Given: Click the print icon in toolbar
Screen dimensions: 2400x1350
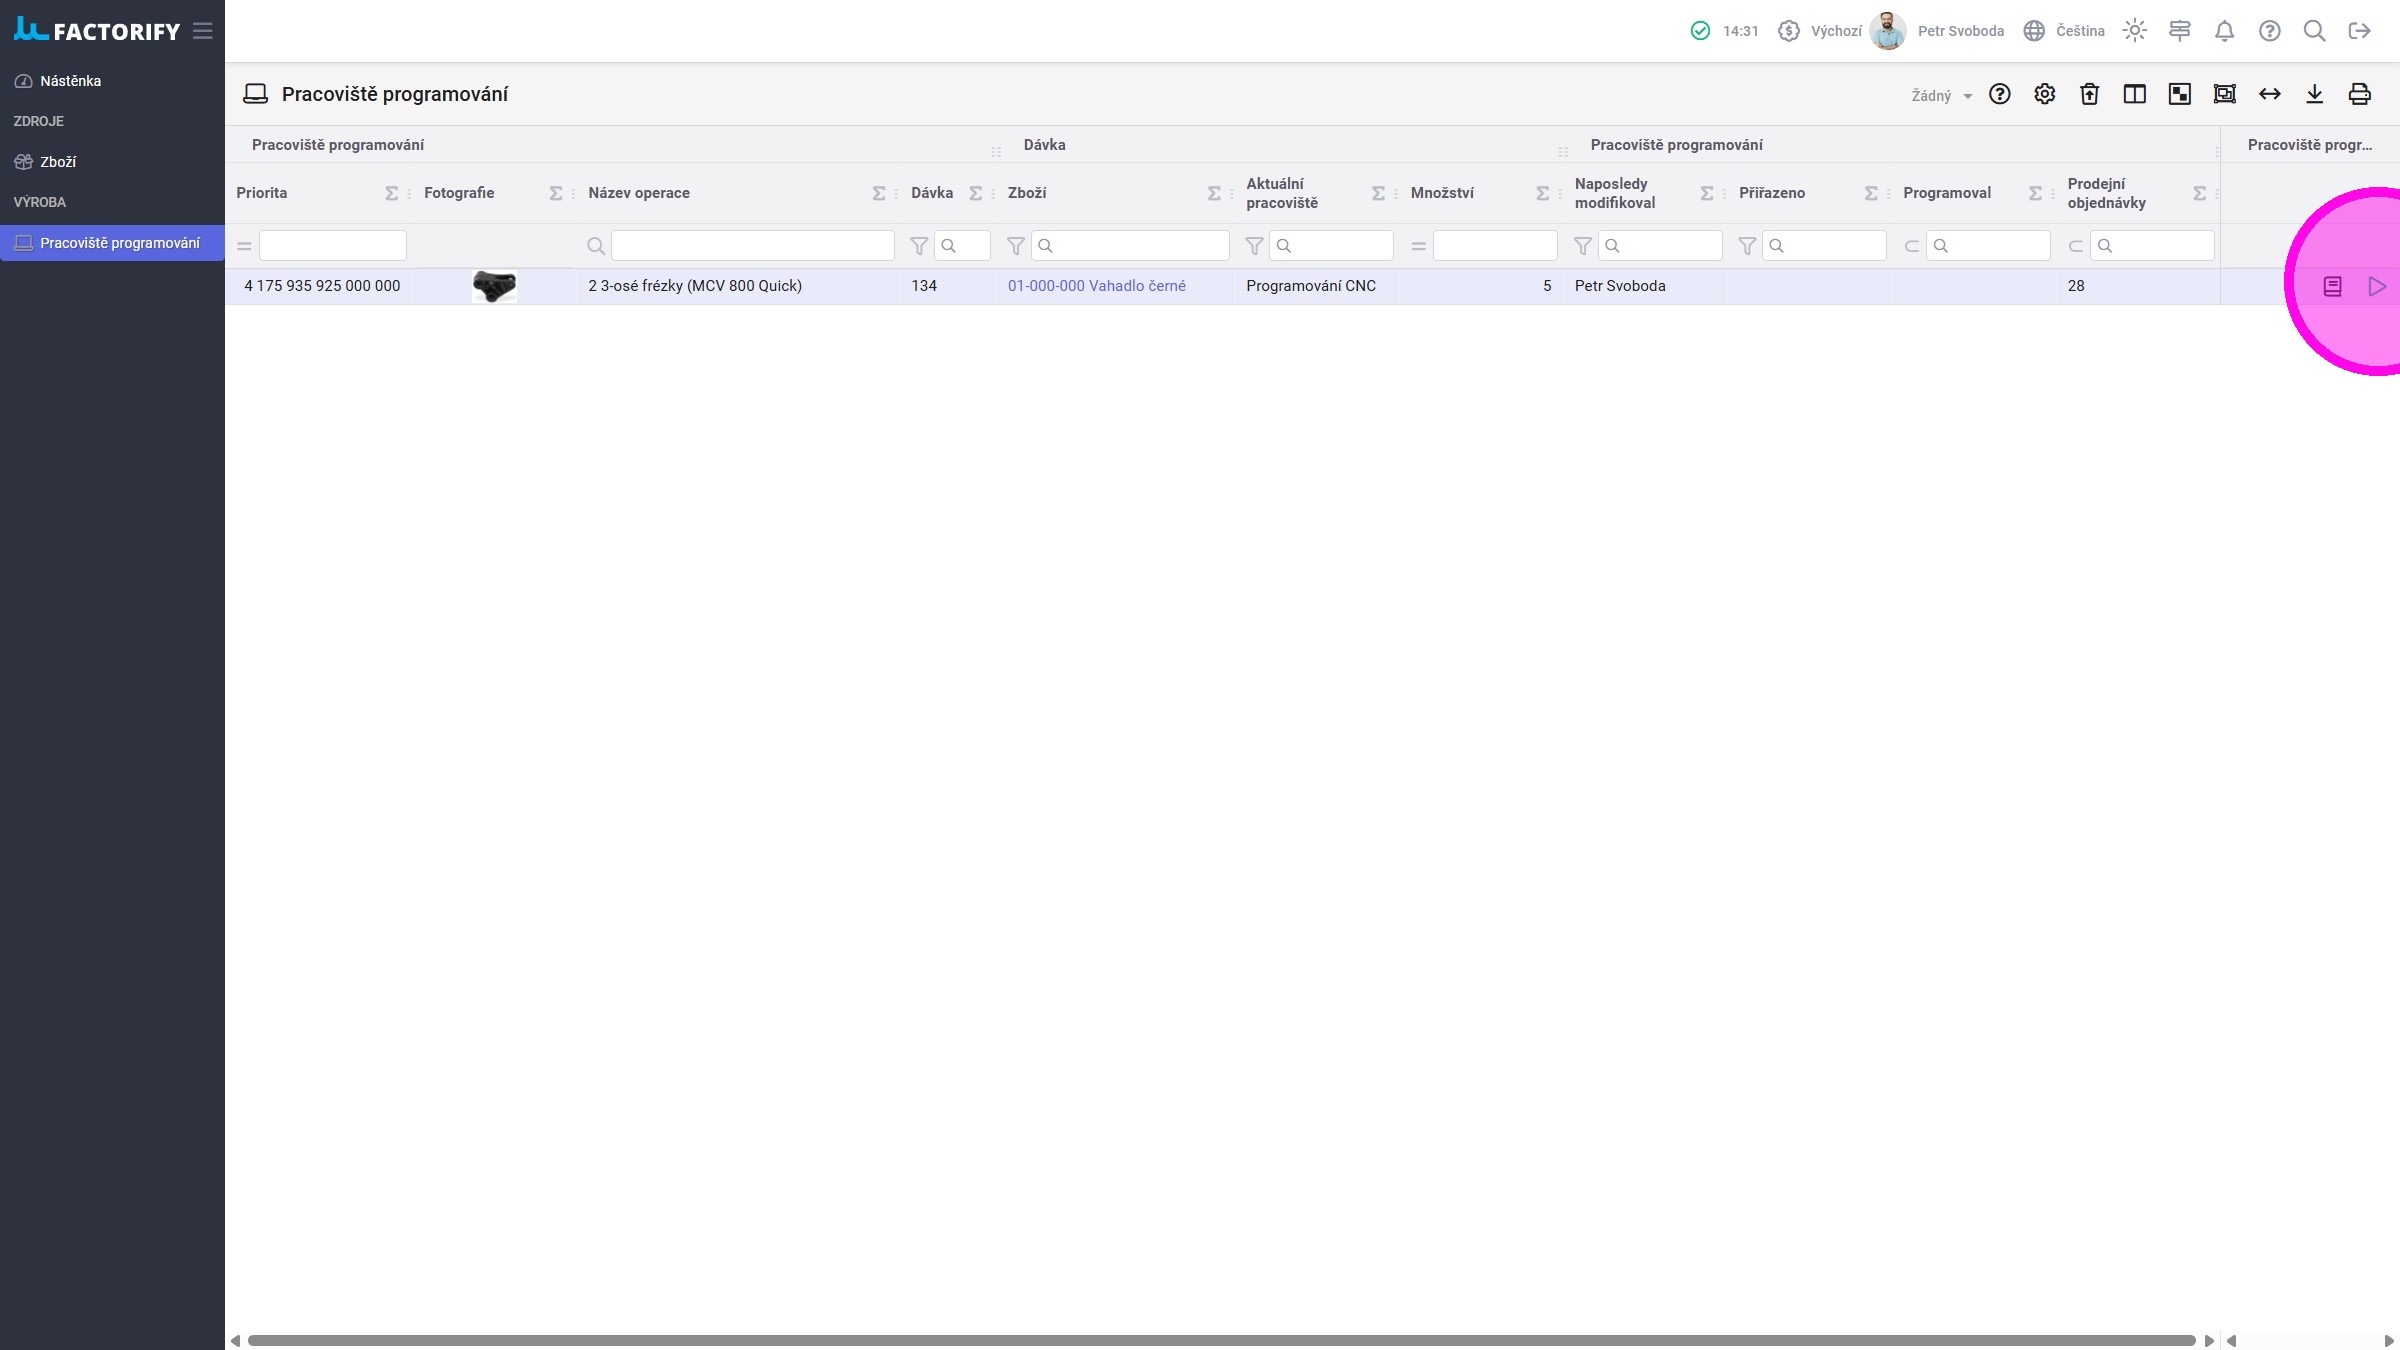Looking at the screenshot, I should 2359,94.
